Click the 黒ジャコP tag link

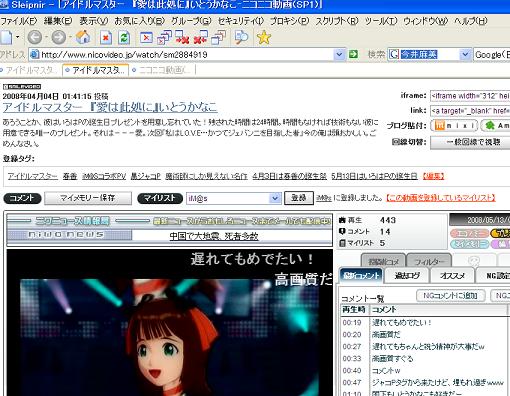145,176
